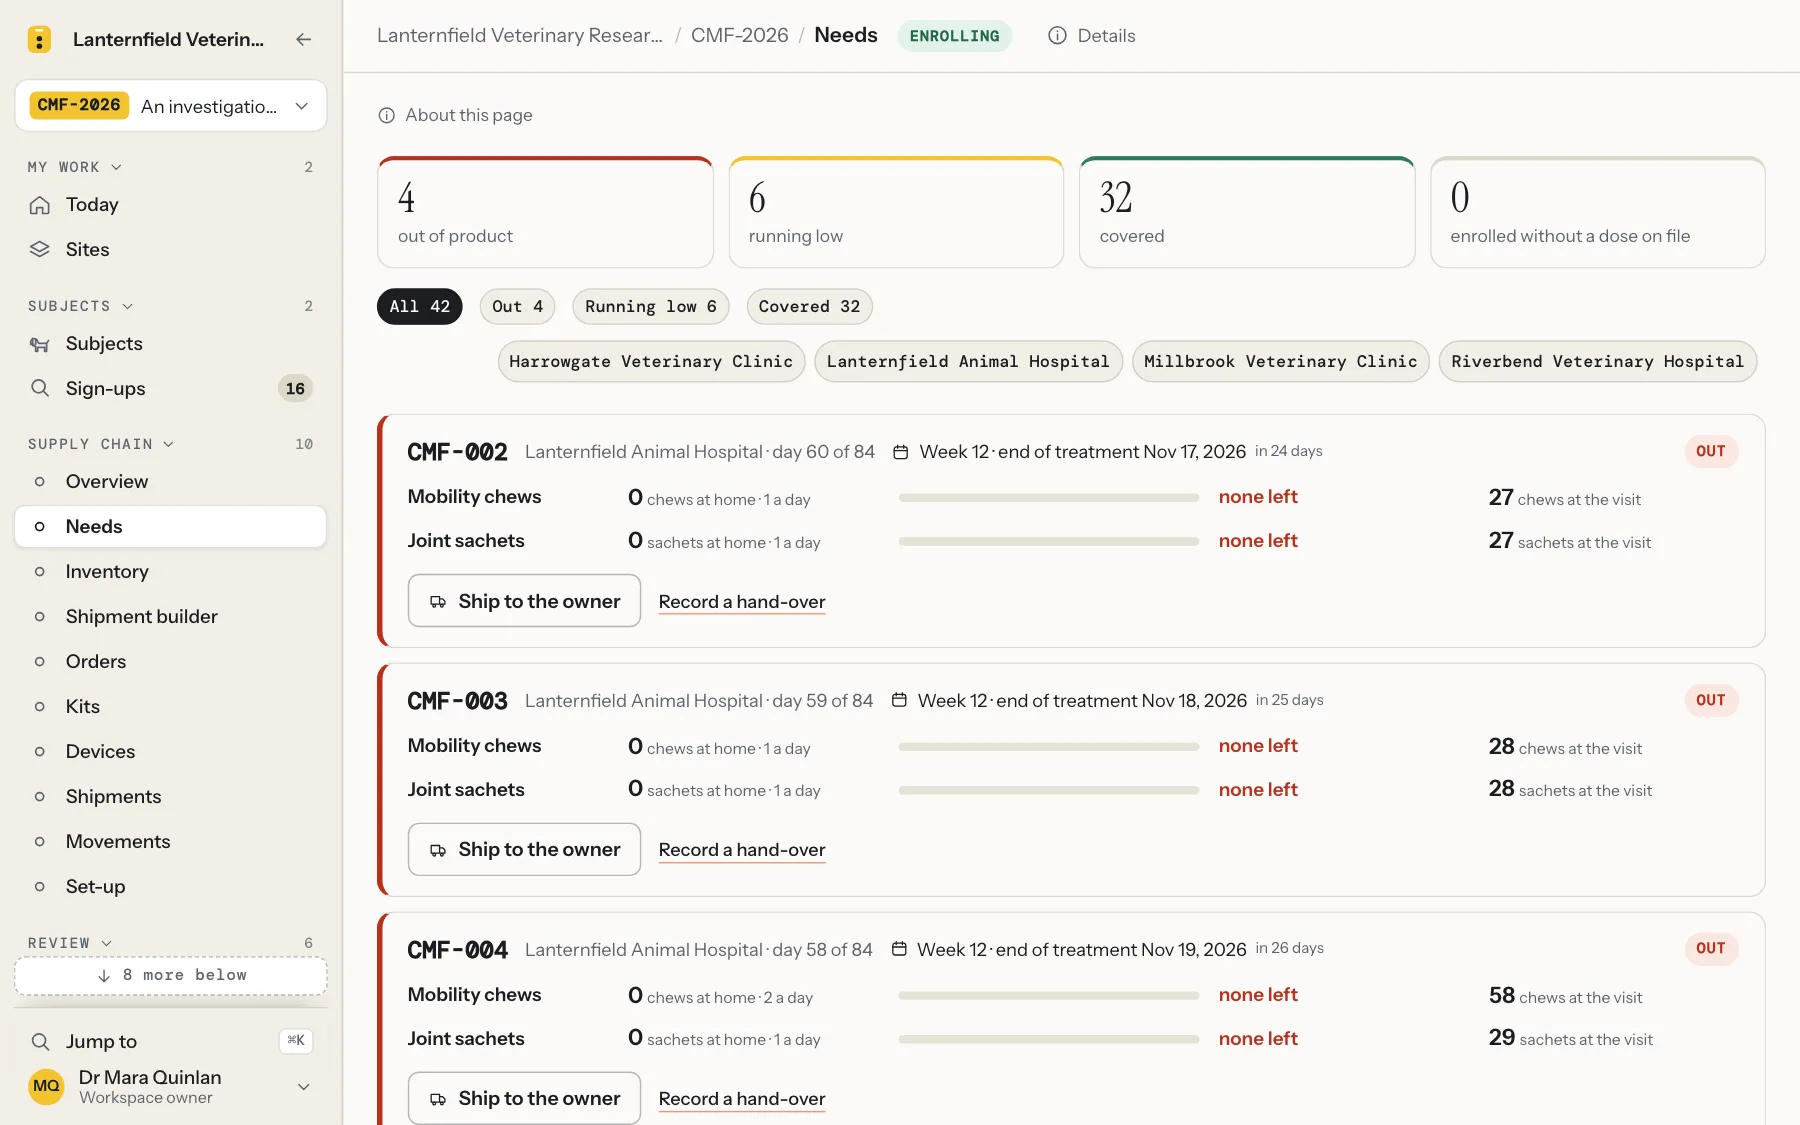Click the Inventory bullet icon in sidebar
This screenshot has width=1800, height=1125.
click(40, 572)
